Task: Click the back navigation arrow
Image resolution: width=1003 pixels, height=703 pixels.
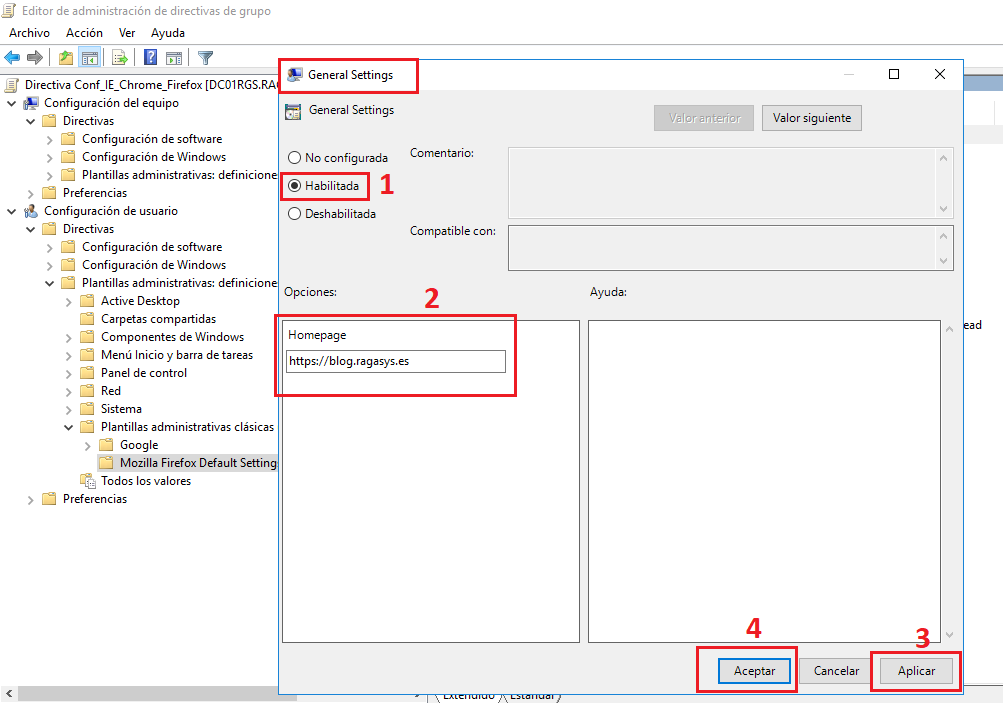Action: 12,57
